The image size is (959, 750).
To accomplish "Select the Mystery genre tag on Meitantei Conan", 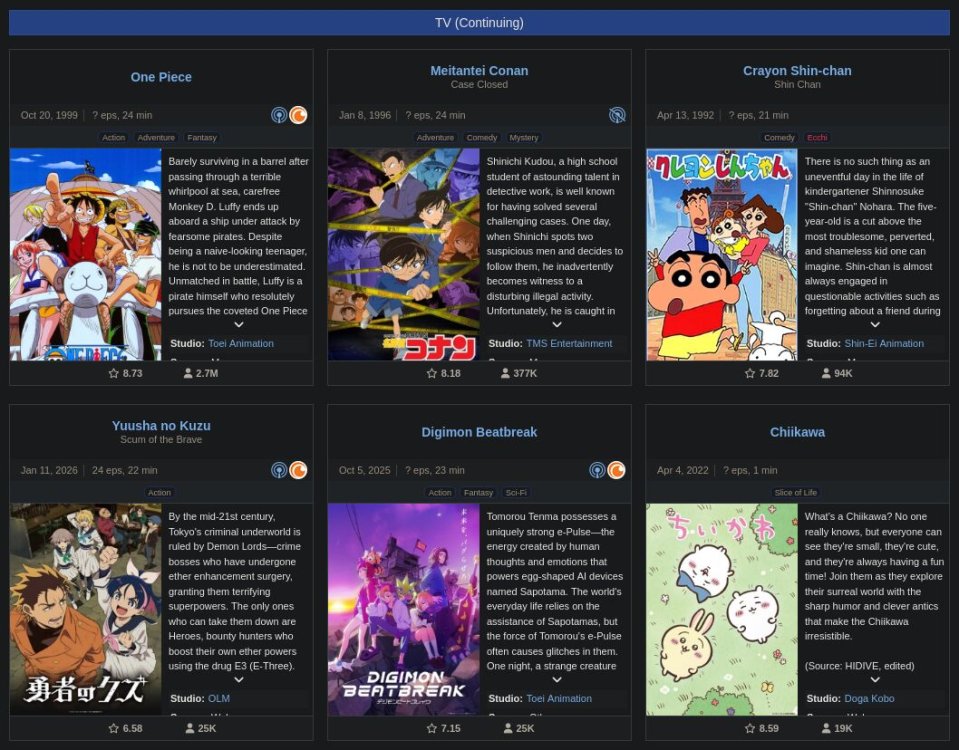I will (x=523, y=138).
